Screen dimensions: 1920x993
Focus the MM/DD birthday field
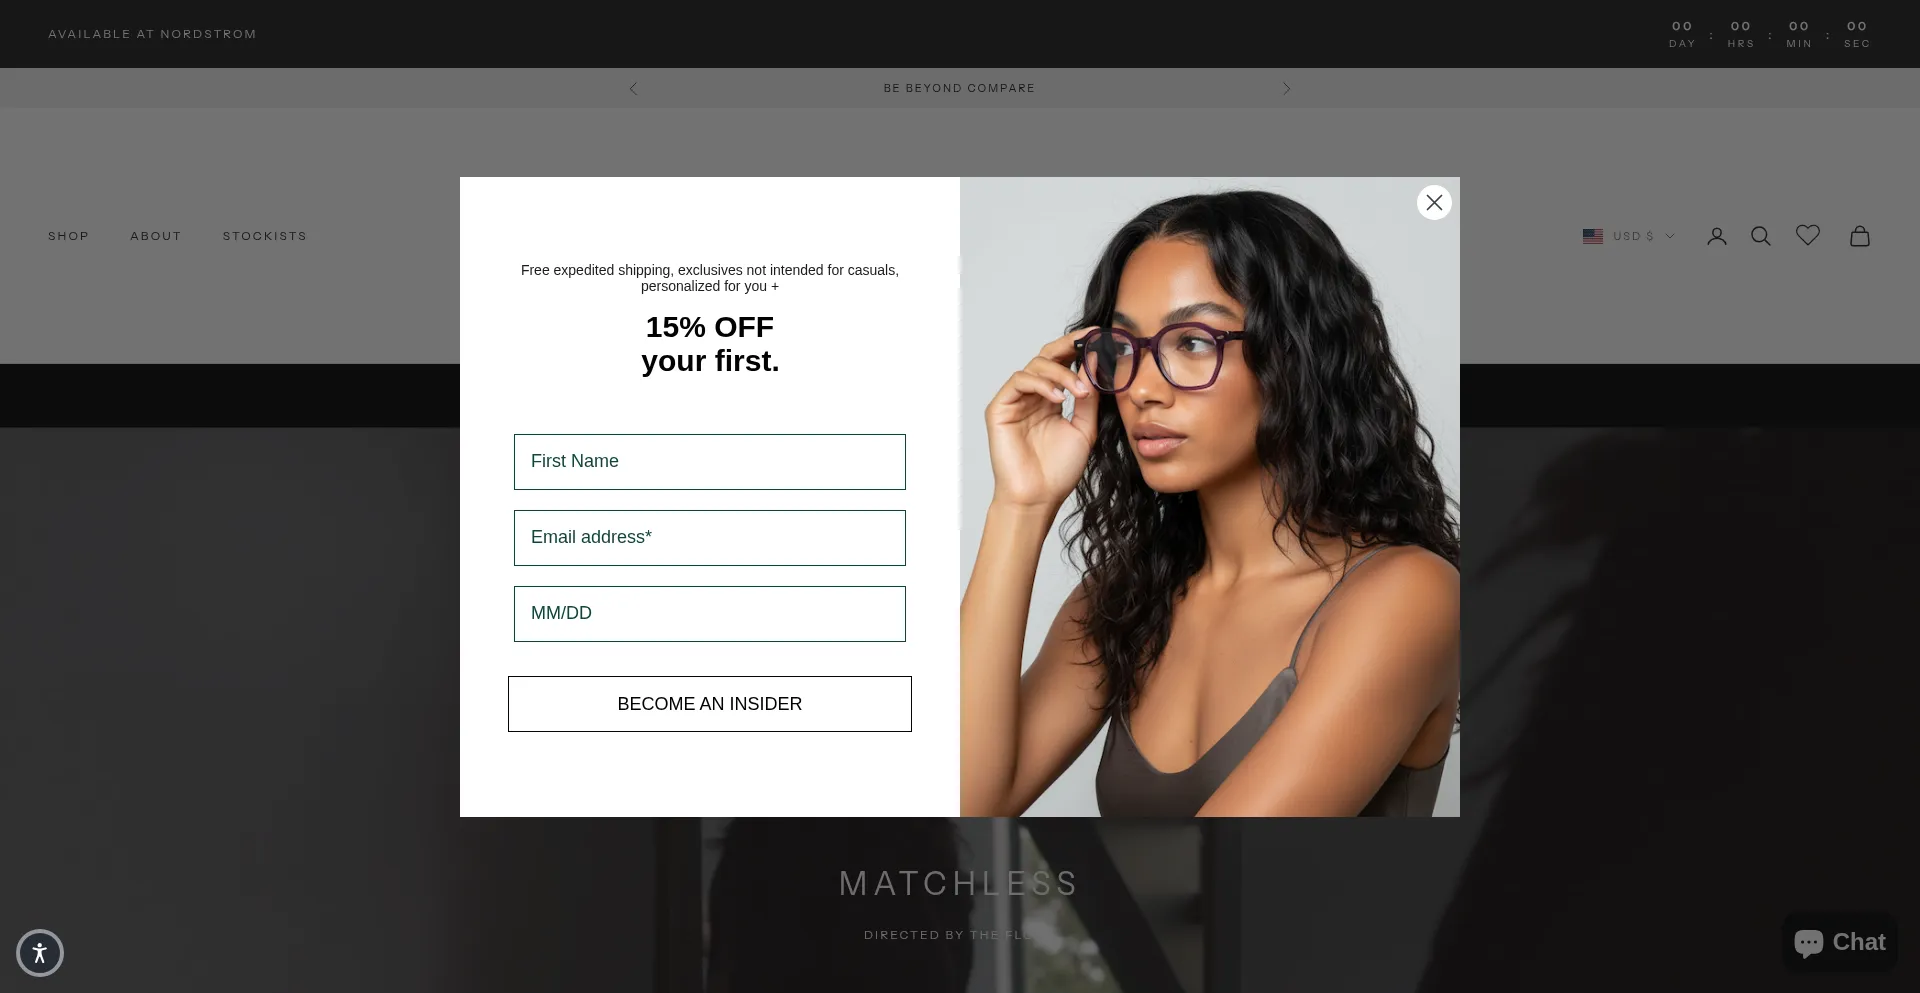coord(710,614)
